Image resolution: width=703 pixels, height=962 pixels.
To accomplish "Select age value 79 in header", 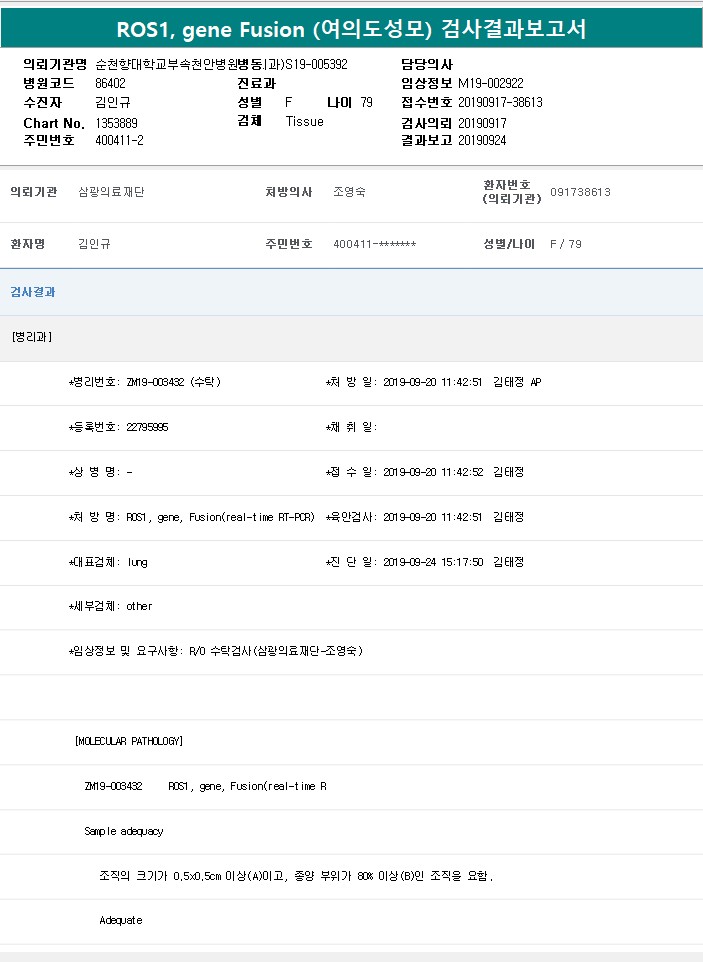I will coord(366,102).
